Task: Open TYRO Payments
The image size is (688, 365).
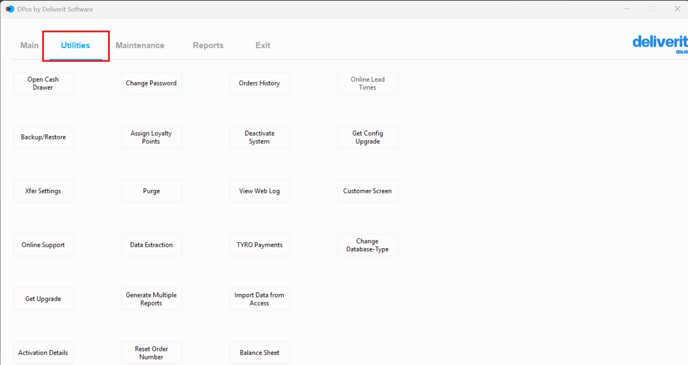Action: tap(260, 245)
